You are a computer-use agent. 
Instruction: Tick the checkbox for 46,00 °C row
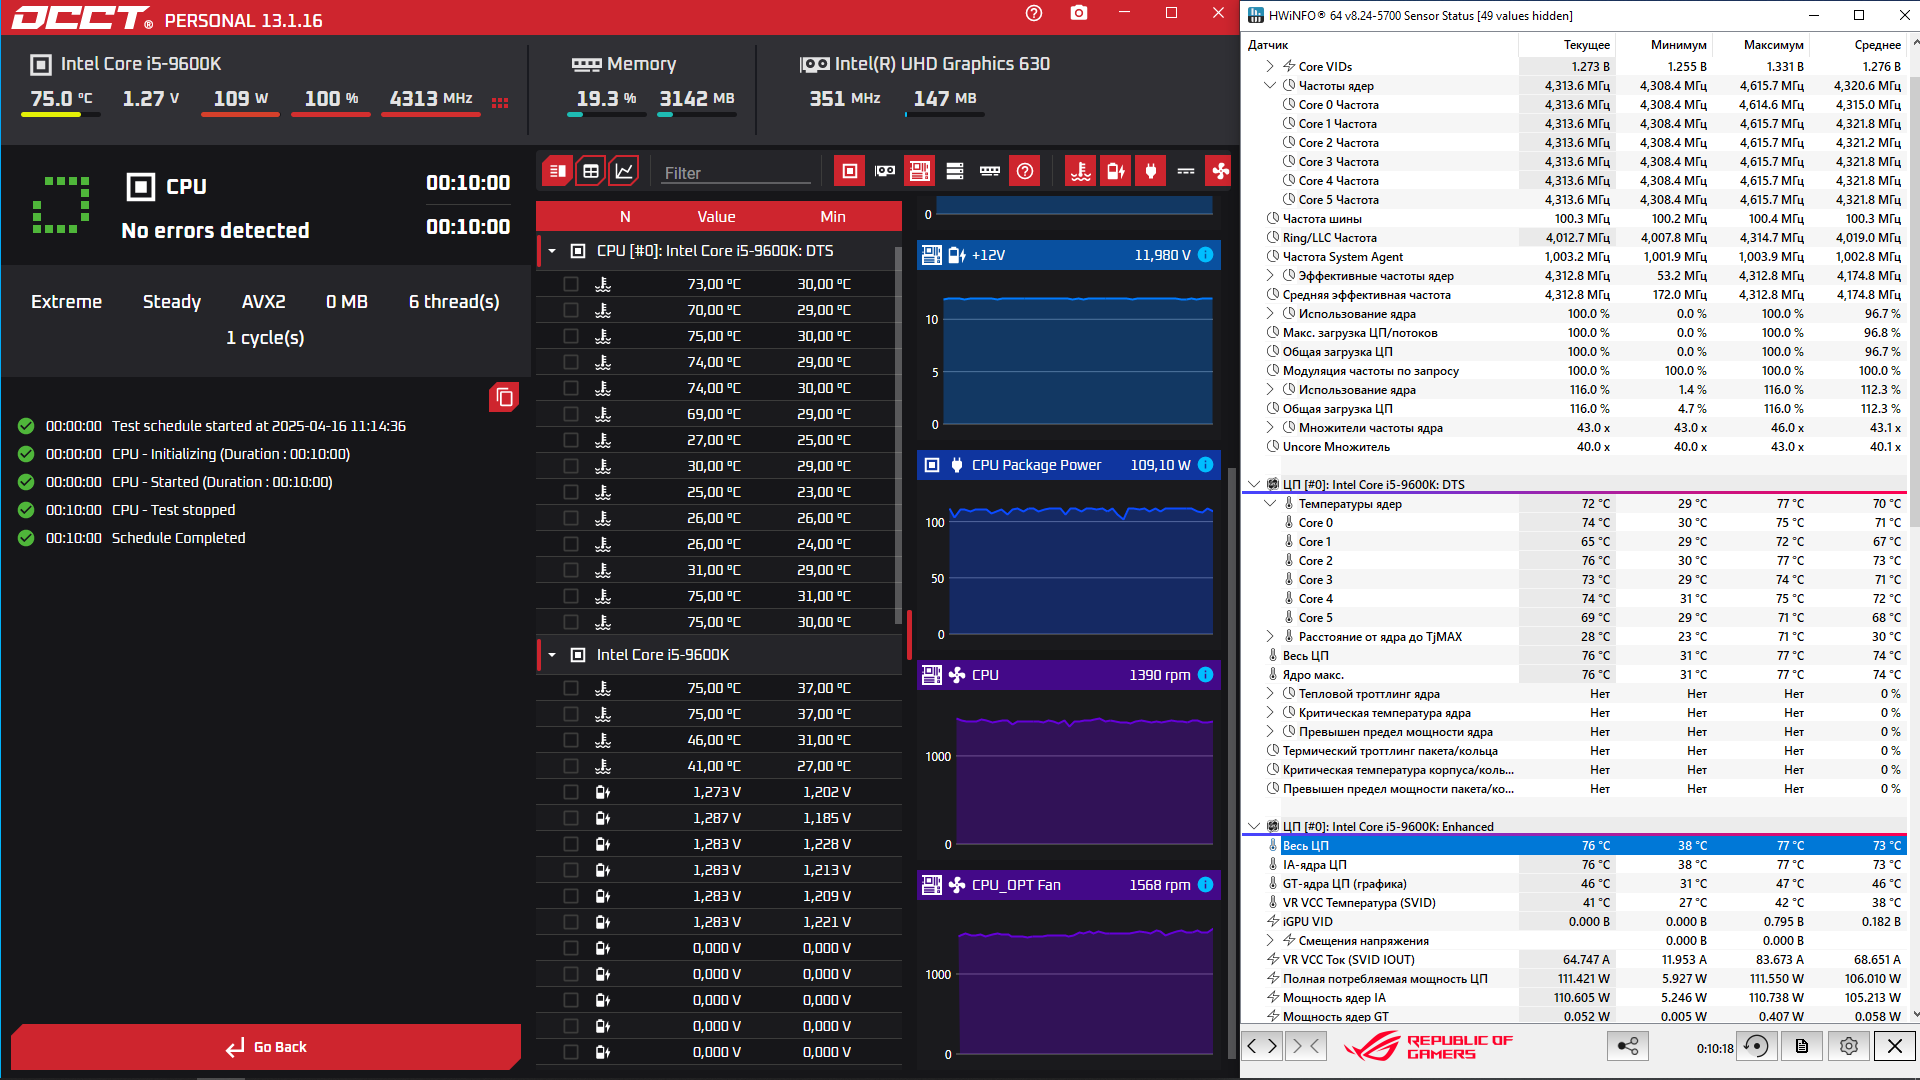point(571,740)
